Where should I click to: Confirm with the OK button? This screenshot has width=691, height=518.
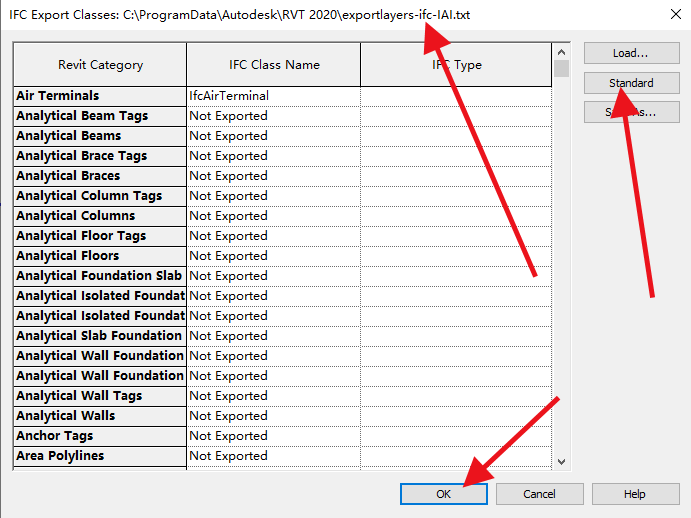pyautogui.click(x=444, y=494)
